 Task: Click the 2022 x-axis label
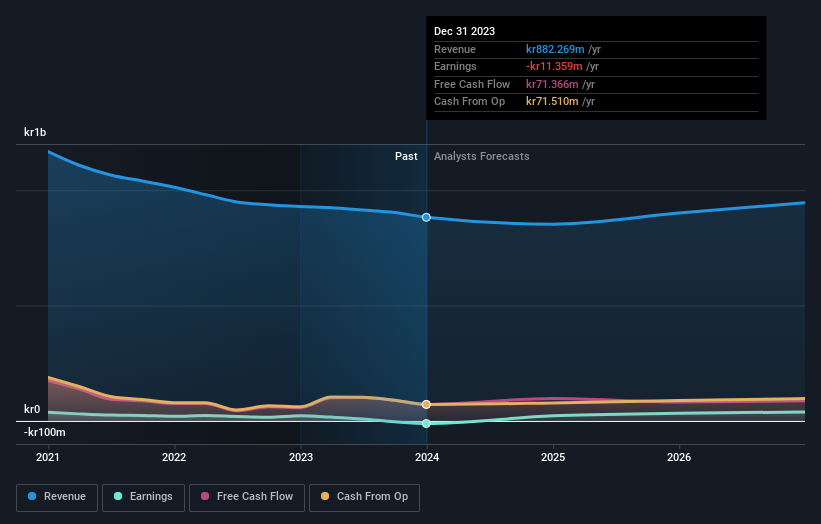coord(174,458)
